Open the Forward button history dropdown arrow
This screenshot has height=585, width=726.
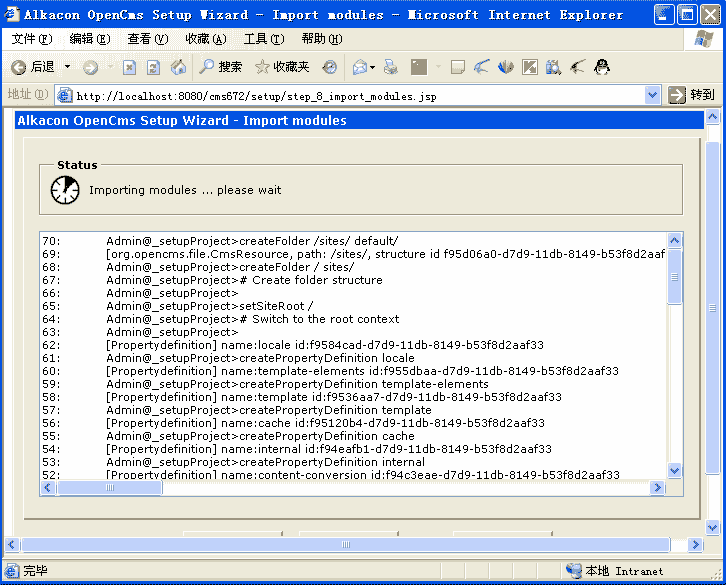tap(110, 67)
